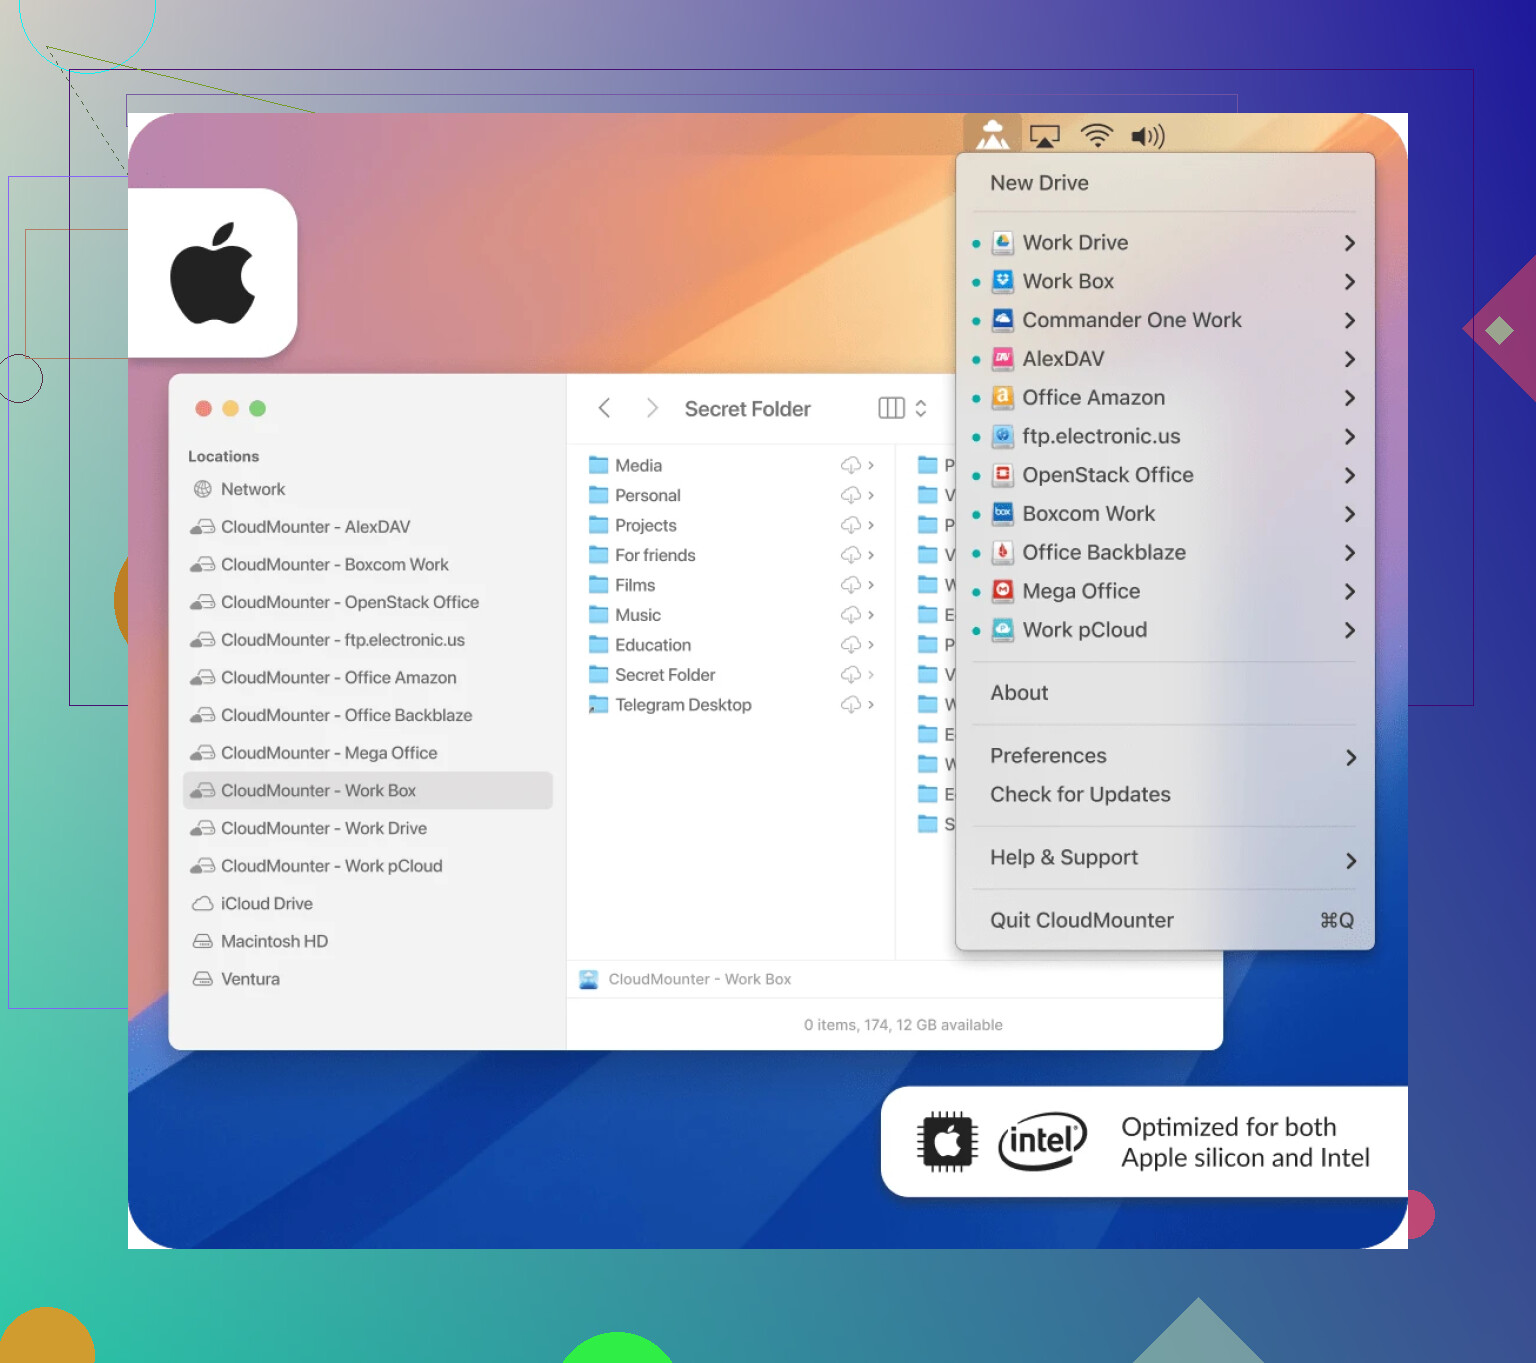This screenshot has width=1536, height=1363.
Task: Expand the Help & Support submenu arrow
Action: 1351,861
